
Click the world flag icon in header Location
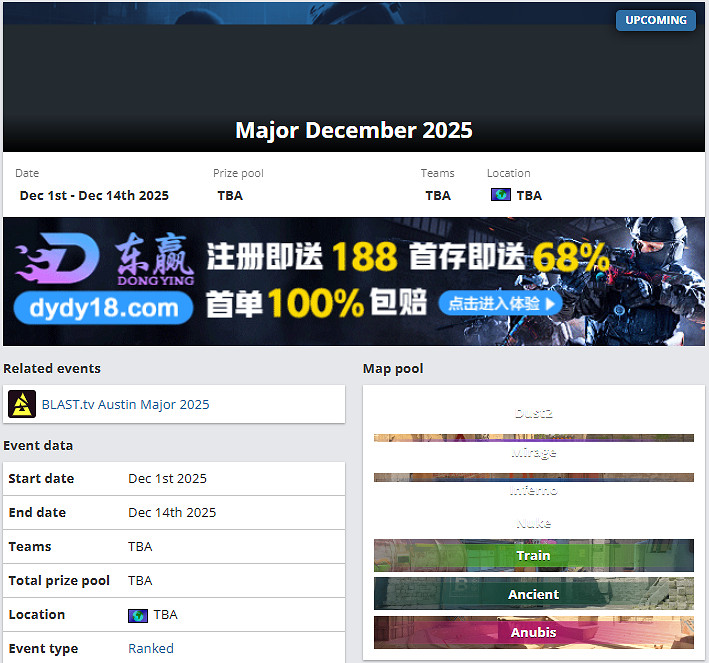(x=501, y=195)
